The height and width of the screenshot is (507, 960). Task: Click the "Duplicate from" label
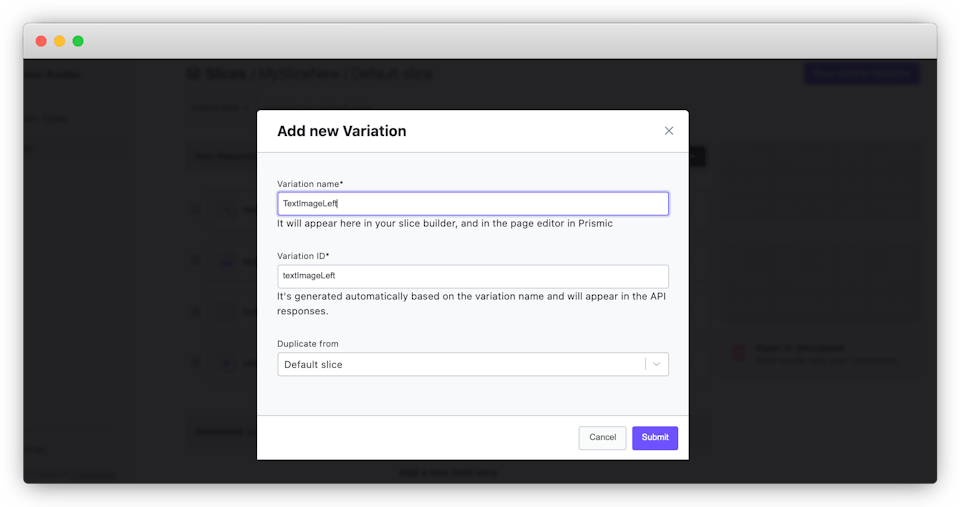pos(307,344)
